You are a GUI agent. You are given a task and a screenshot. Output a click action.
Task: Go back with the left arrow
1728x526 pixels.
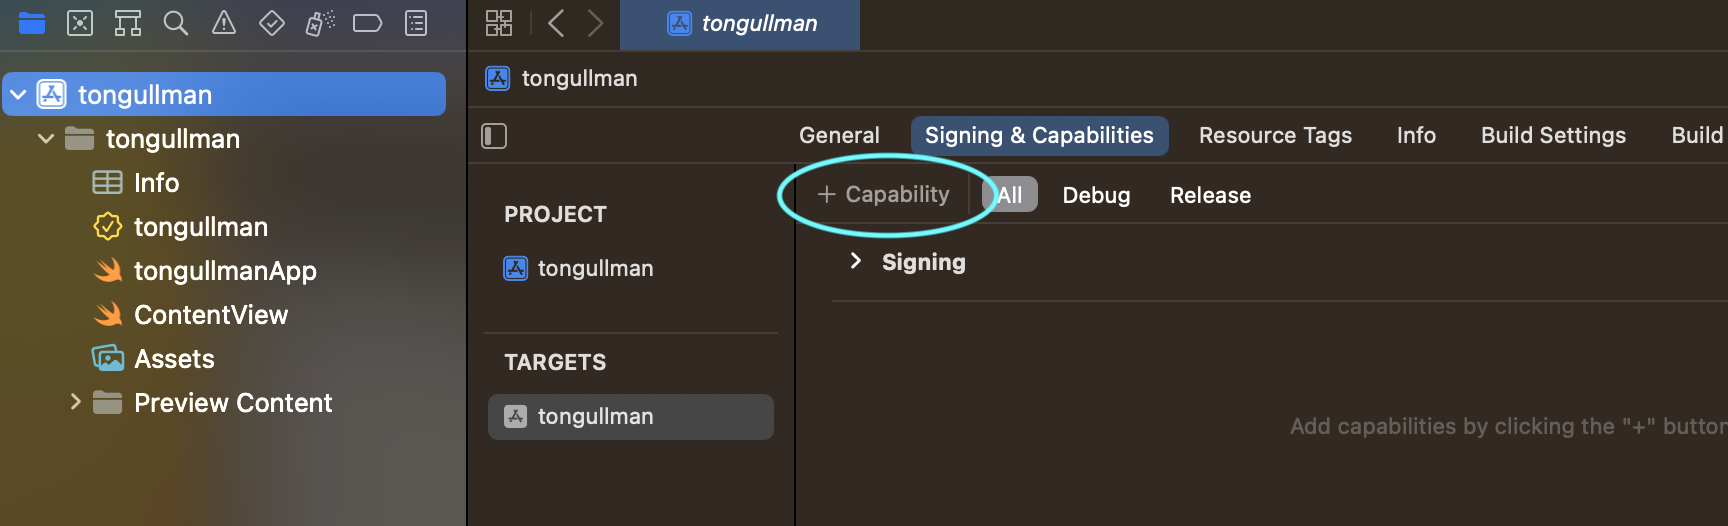(x=557, y=23)
